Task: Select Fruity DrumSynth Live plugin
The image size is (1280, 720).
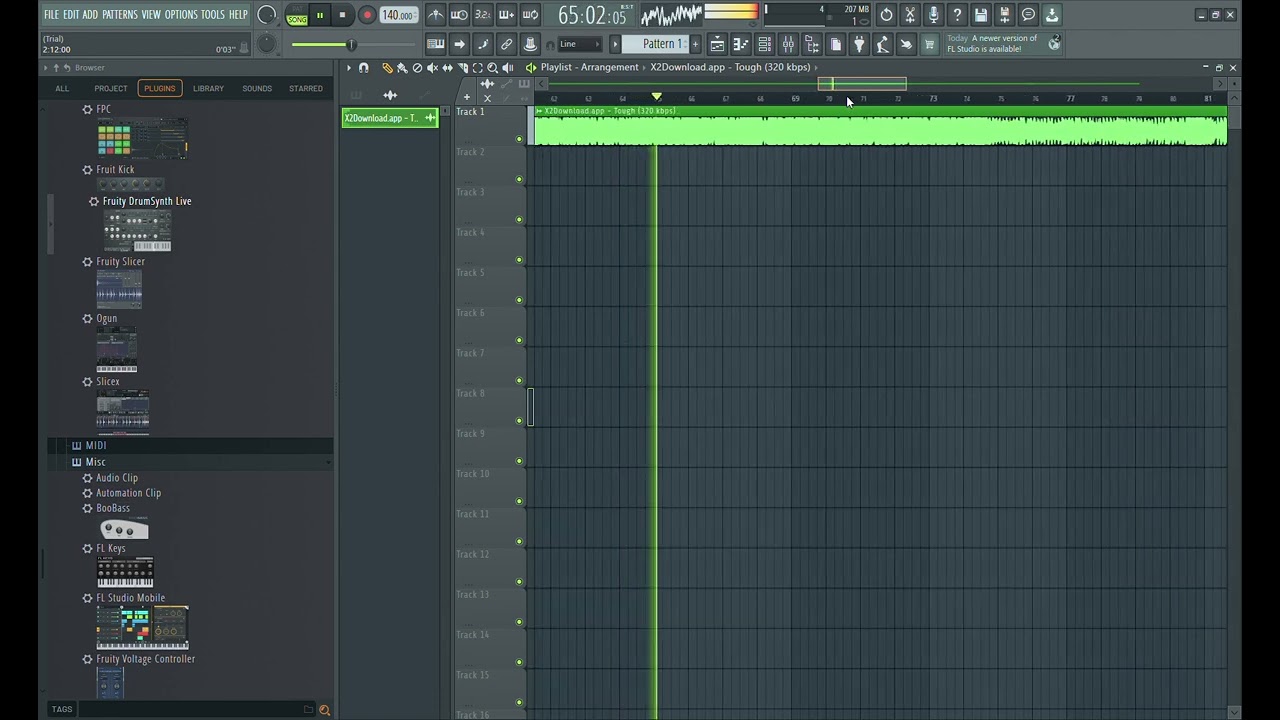Action: pyautogui.click(x=147, y=201)
